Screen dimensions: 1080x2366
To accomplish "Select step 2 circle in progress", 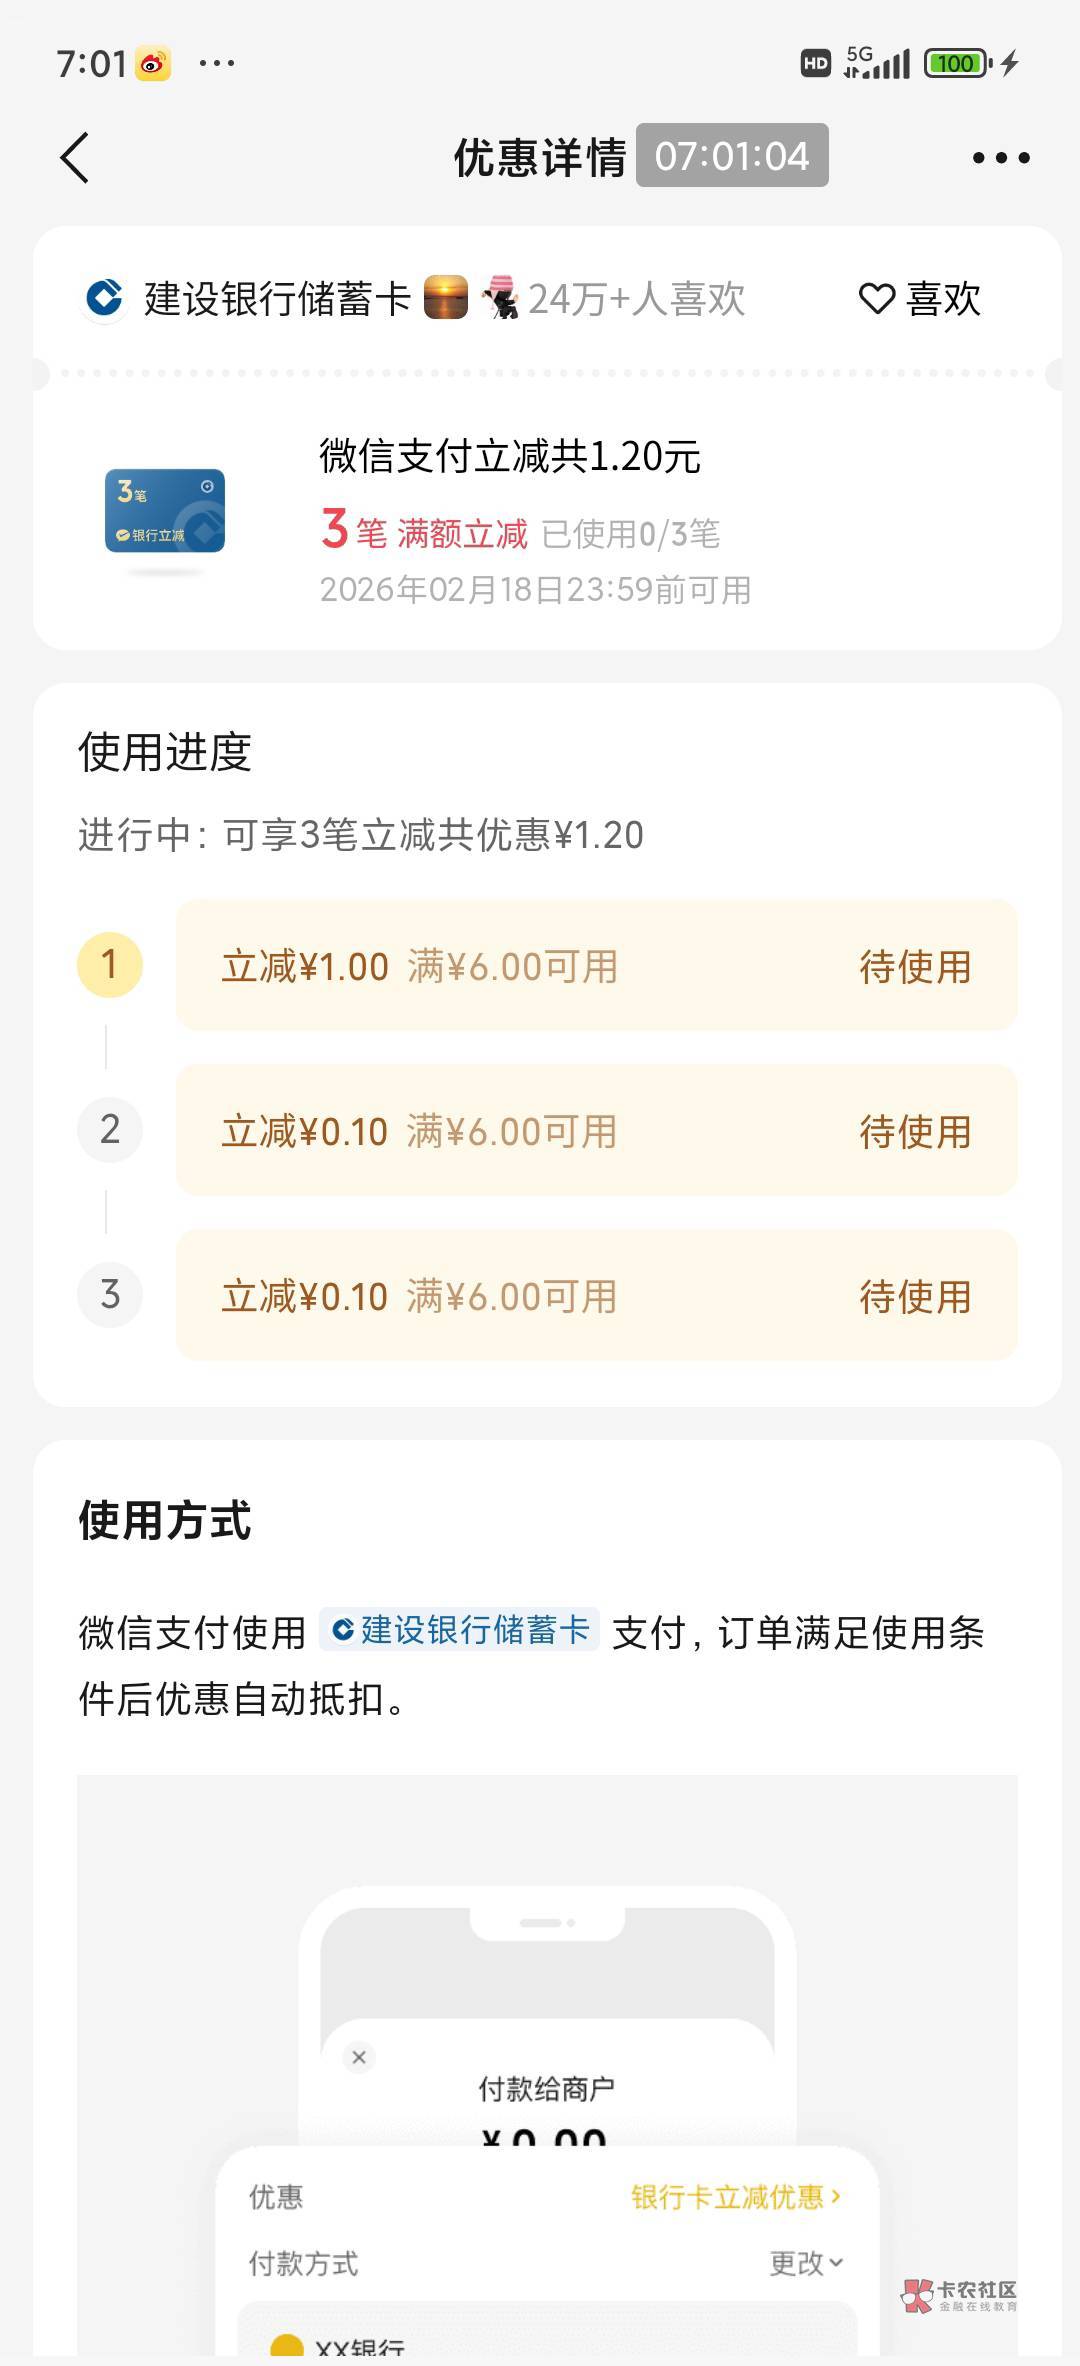I will coord(110,1130).
